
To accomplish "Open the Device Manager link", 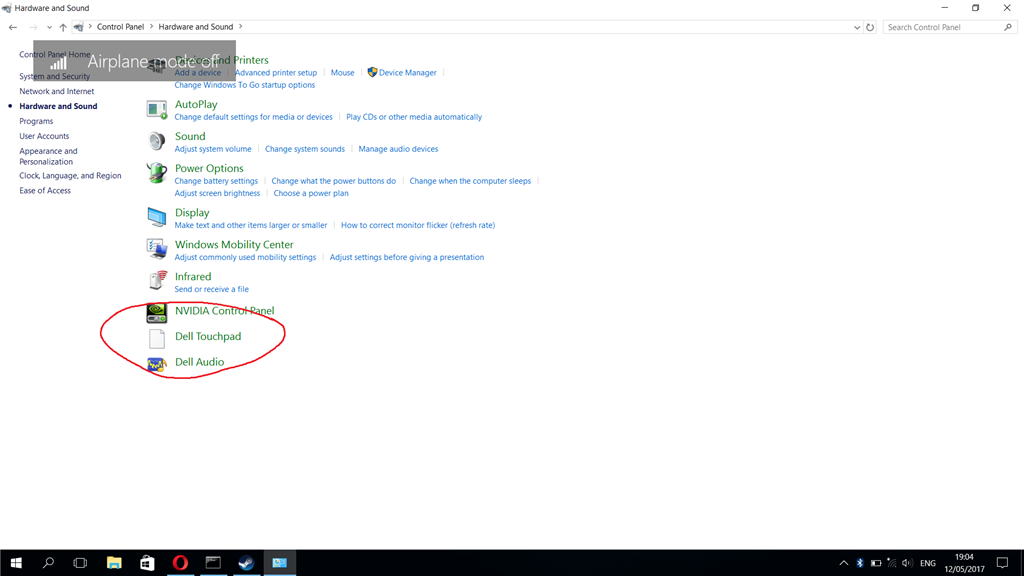I will (408, 72).
